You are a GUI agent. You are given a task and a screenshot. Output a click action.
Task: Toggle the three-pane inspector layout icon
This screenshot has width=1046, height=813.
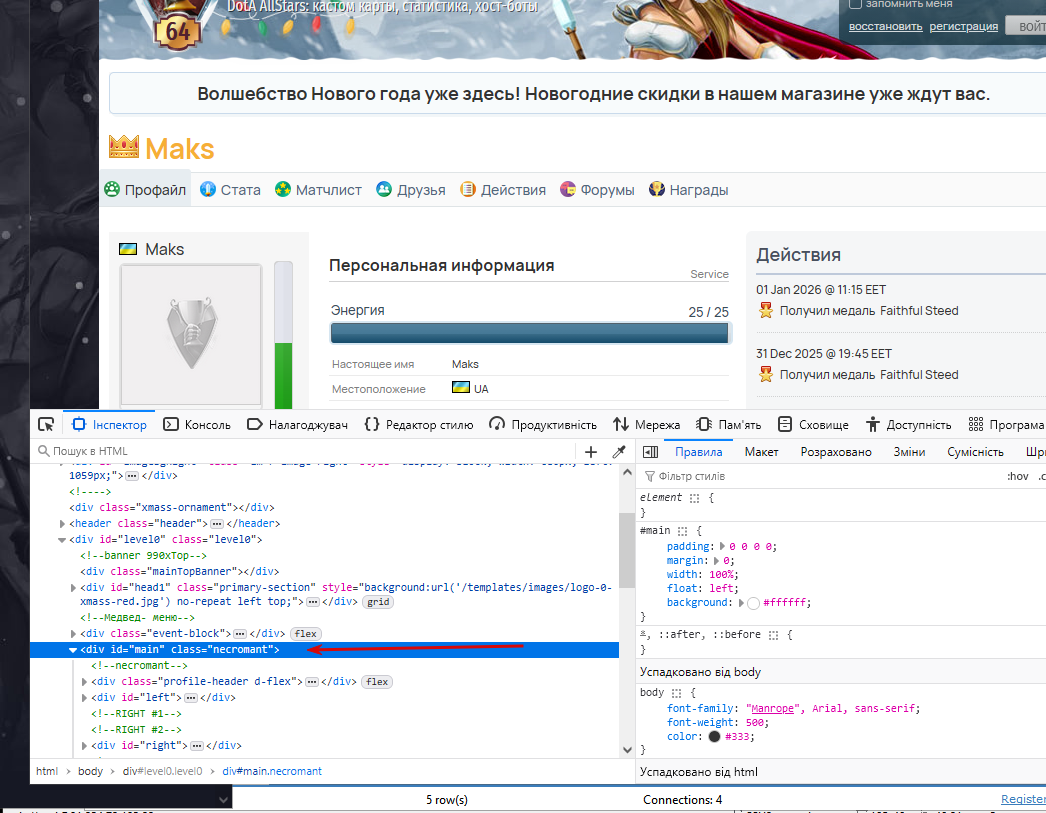click(650, 452)
